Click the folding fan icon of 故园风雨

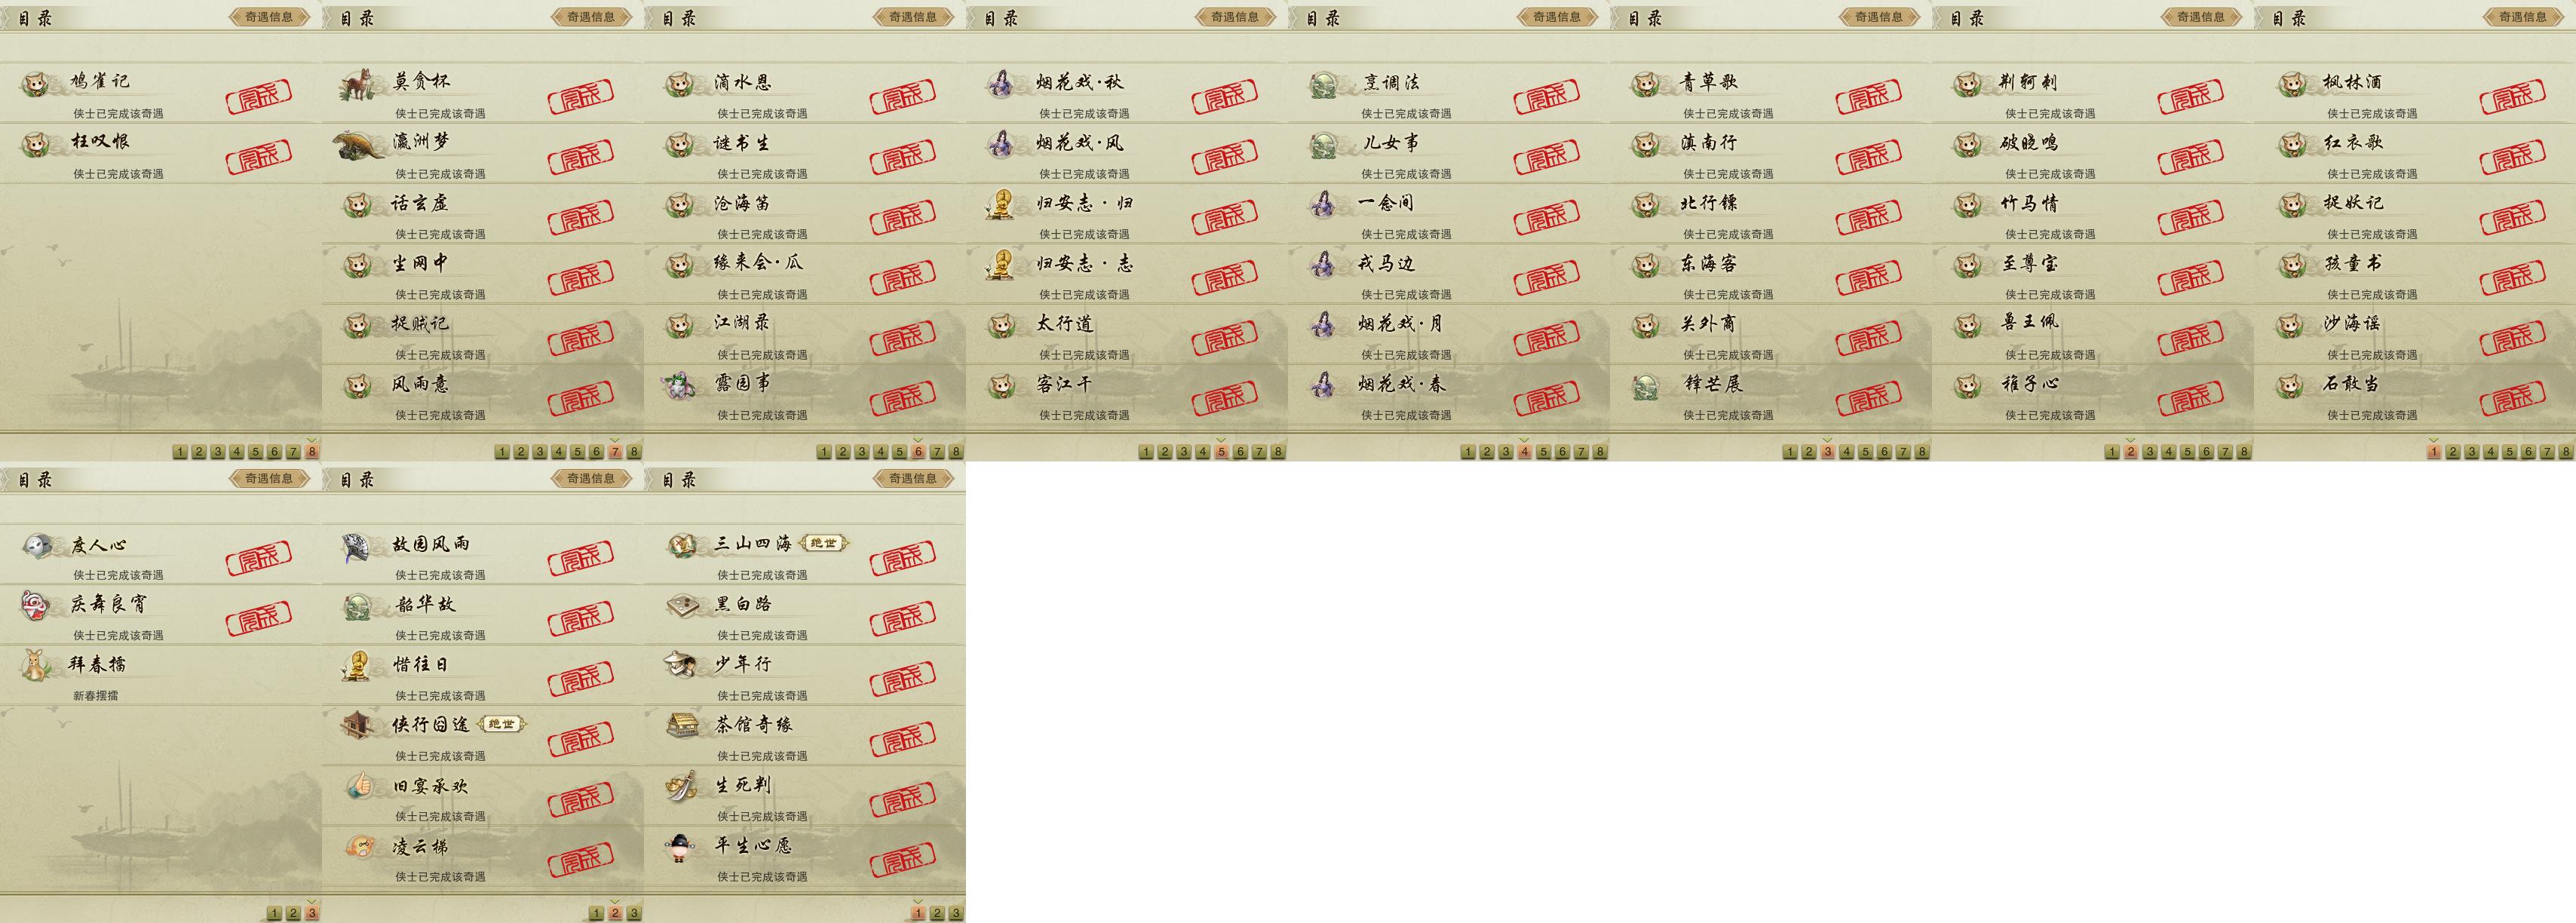(357, 546)
